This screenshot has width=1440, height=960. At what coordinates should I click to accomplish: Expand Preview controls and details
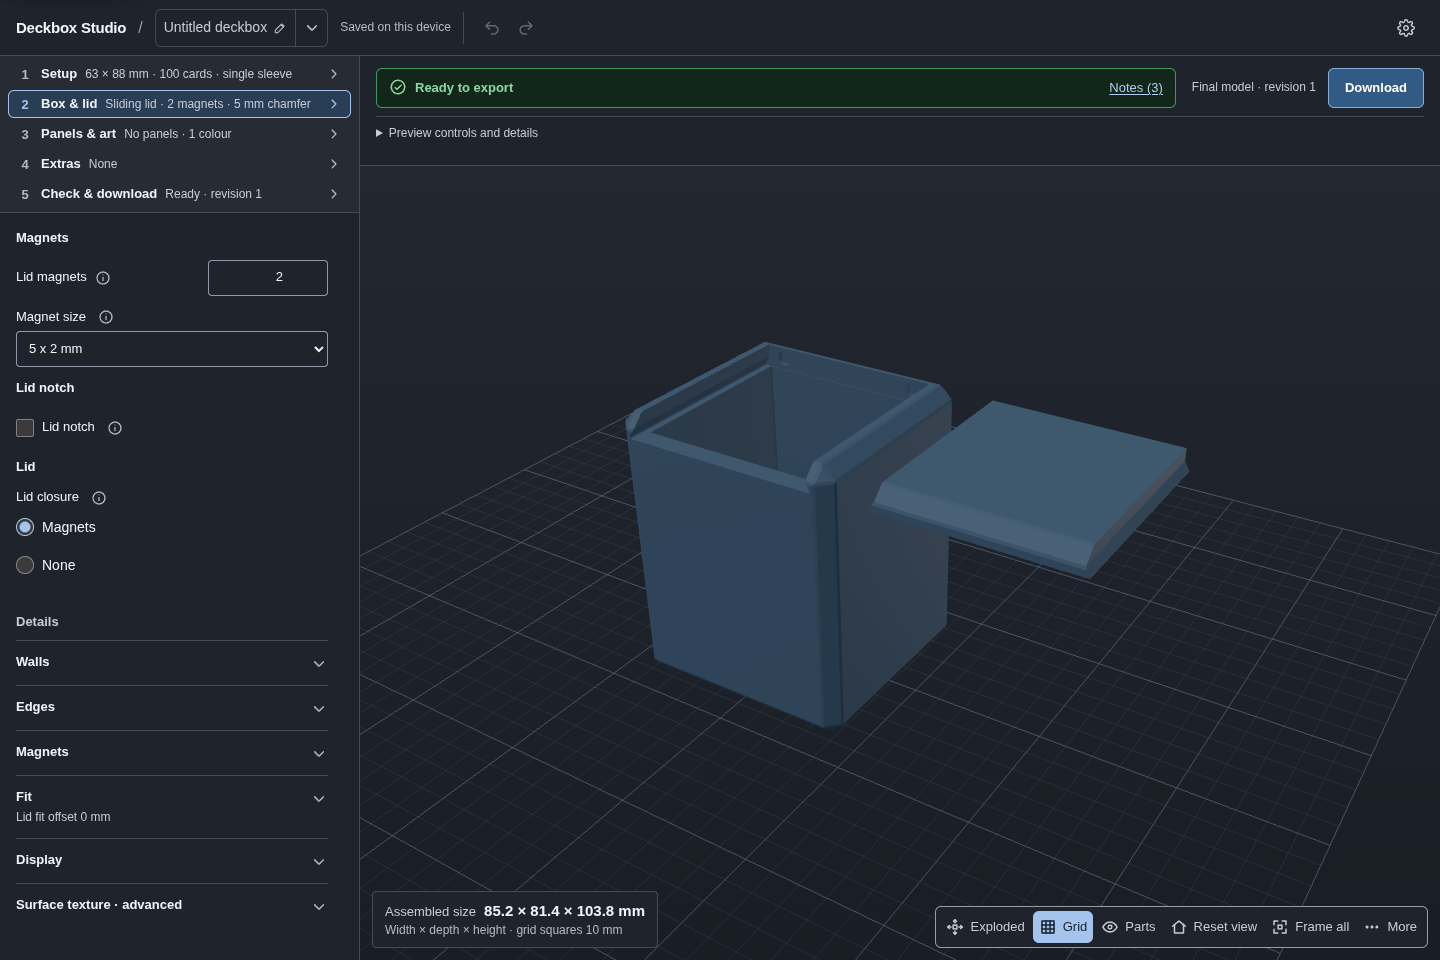(457, 133)
